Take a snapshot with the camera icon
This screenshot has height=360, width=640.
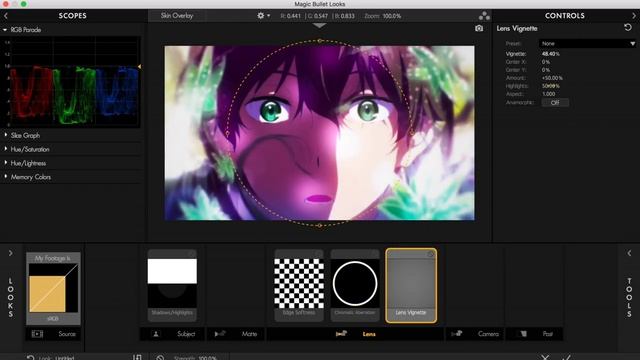[479, 28]
